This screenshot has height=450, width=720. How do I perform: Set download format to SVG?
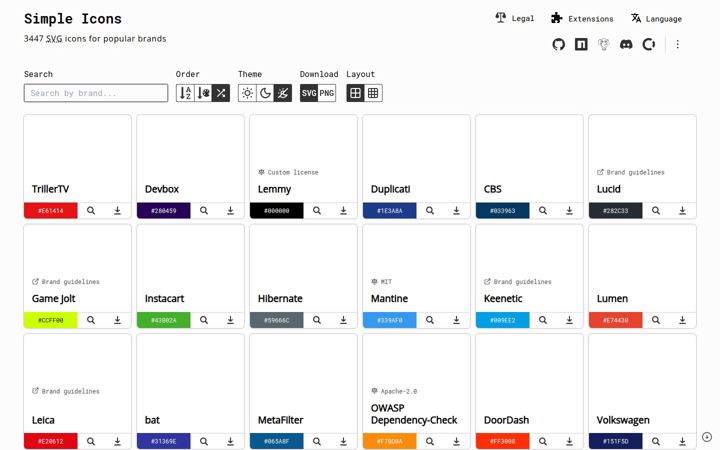tap(309, 93)
